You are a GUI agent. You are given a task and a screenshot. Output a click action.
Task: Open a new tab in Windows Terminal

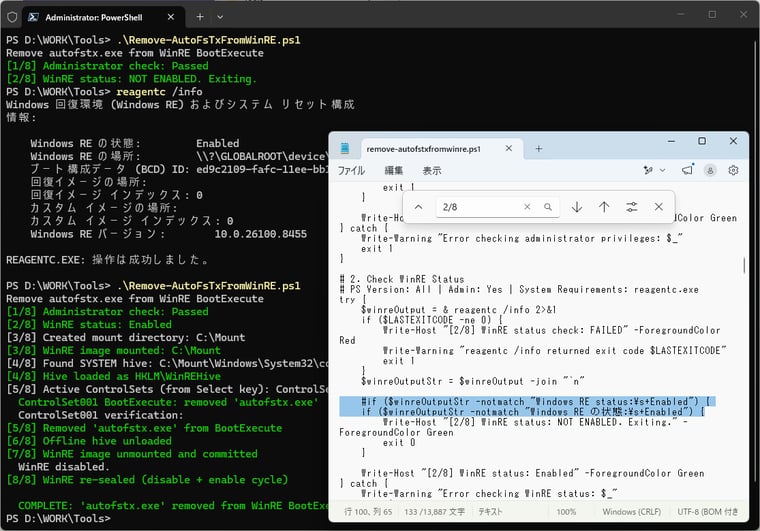(200, 17)
